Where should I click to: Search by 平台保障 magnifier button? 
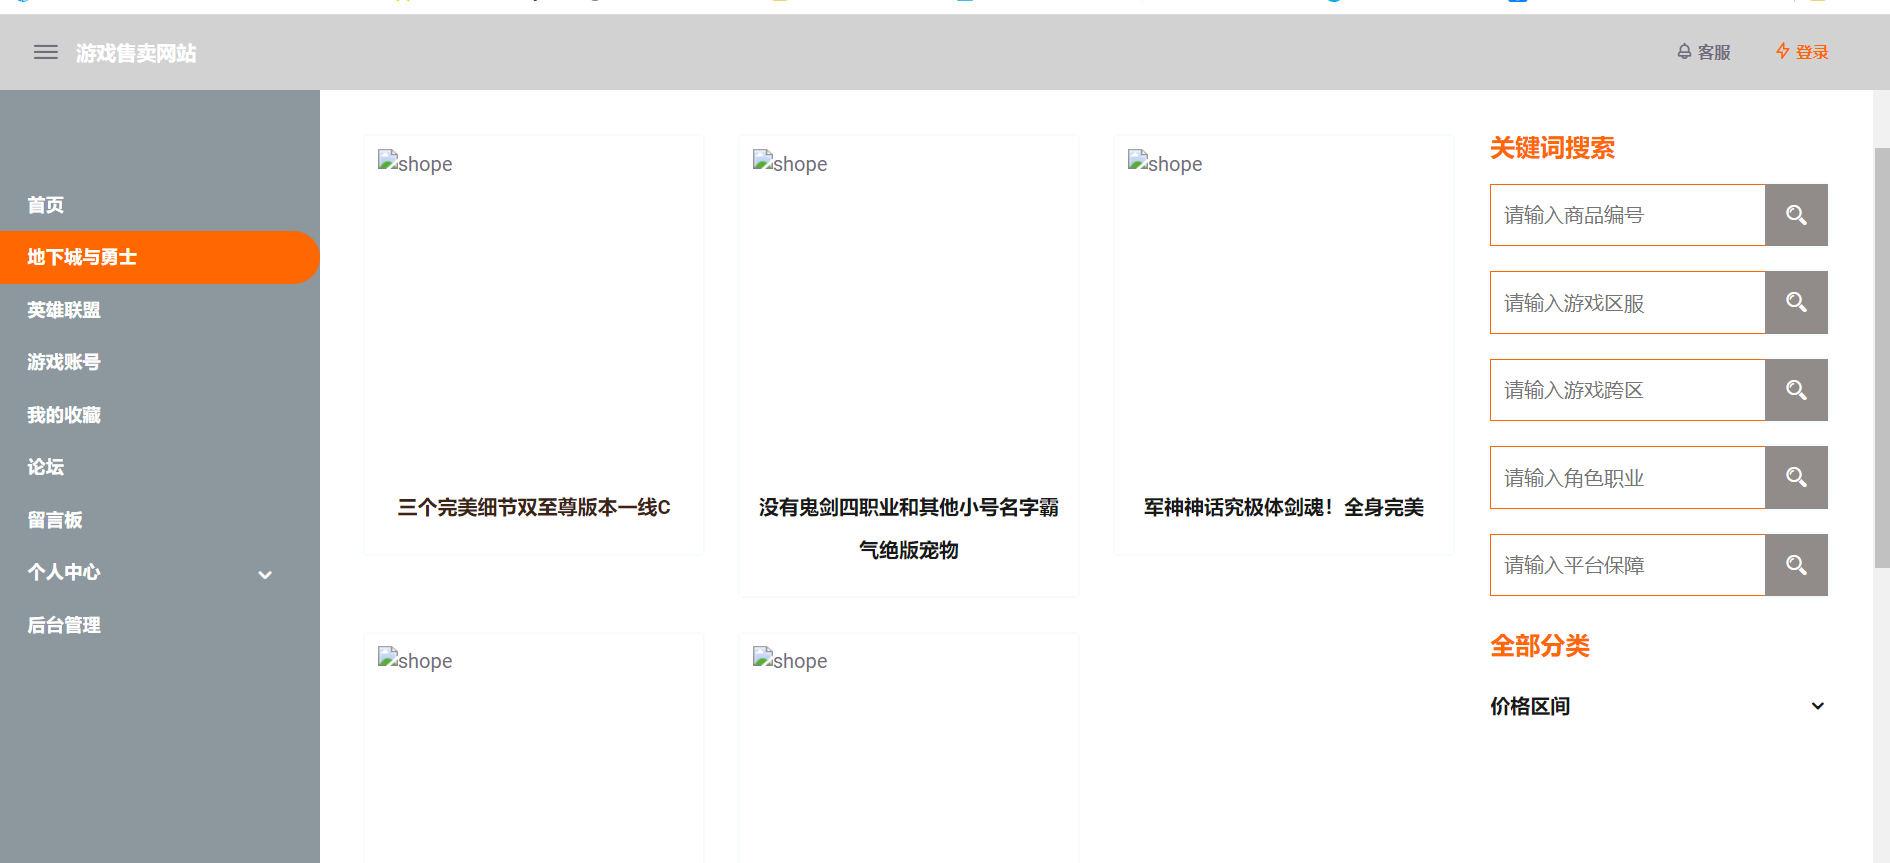[x=1796, y=565]
